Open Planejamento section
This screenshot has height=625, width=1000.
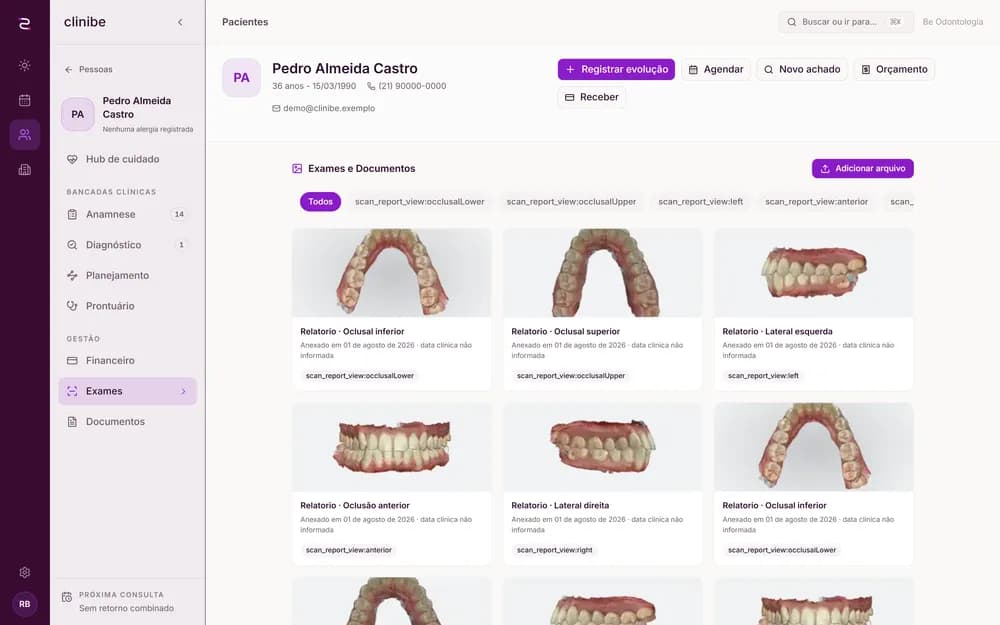pyautogui.click(x=127, y=276)
